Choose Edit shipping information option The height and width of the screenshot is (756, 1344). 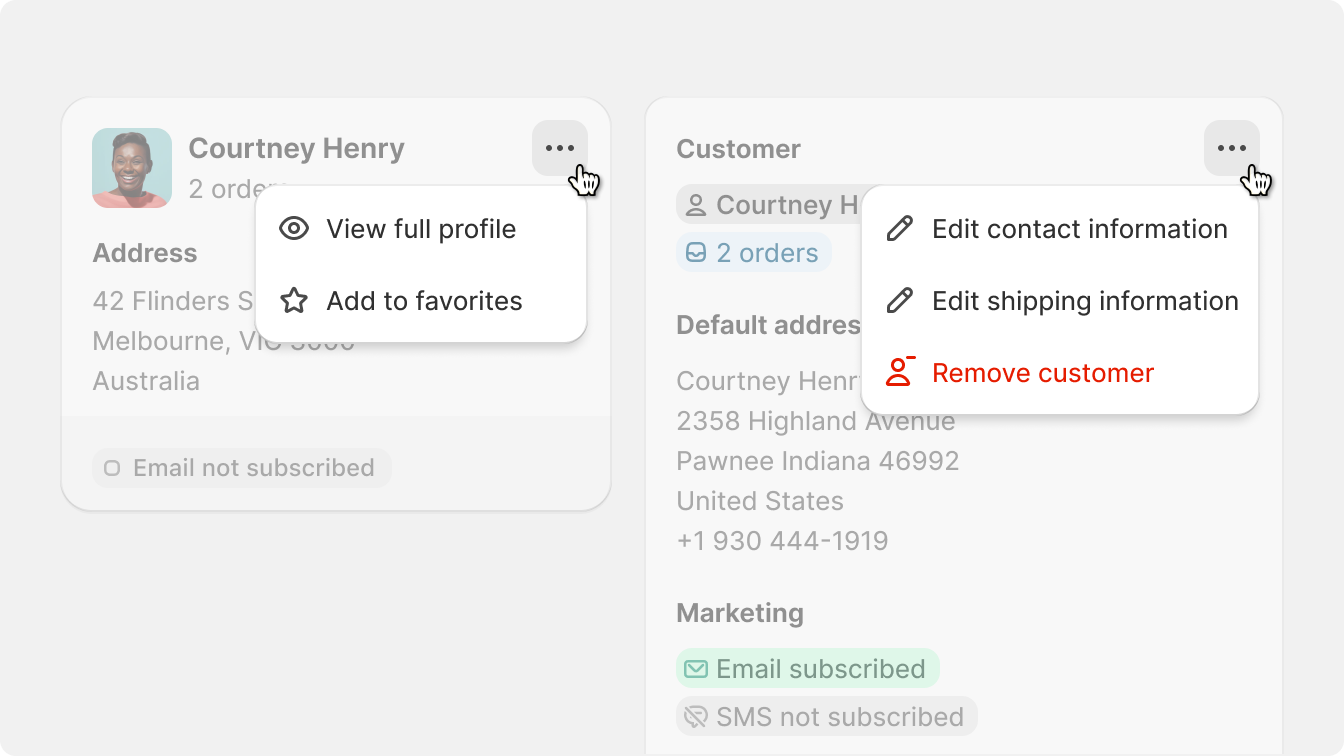[1085, 301]
